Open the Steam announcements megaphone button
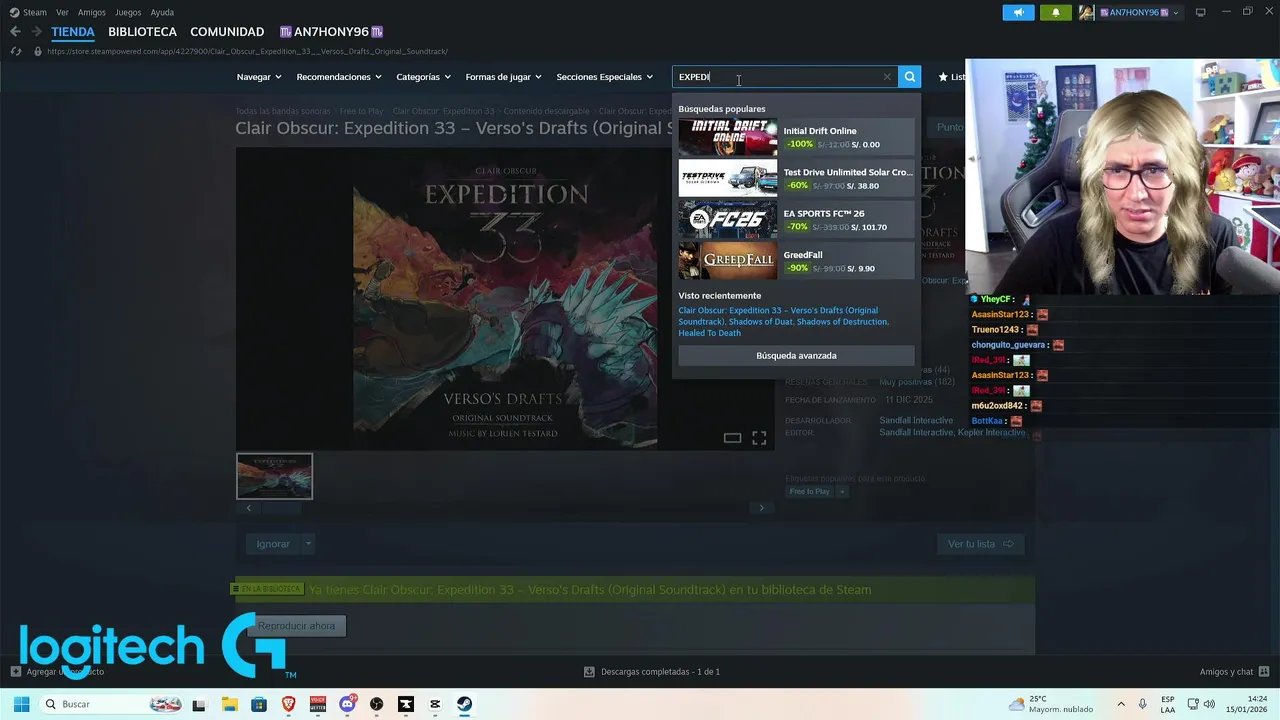 [1018, 12]
